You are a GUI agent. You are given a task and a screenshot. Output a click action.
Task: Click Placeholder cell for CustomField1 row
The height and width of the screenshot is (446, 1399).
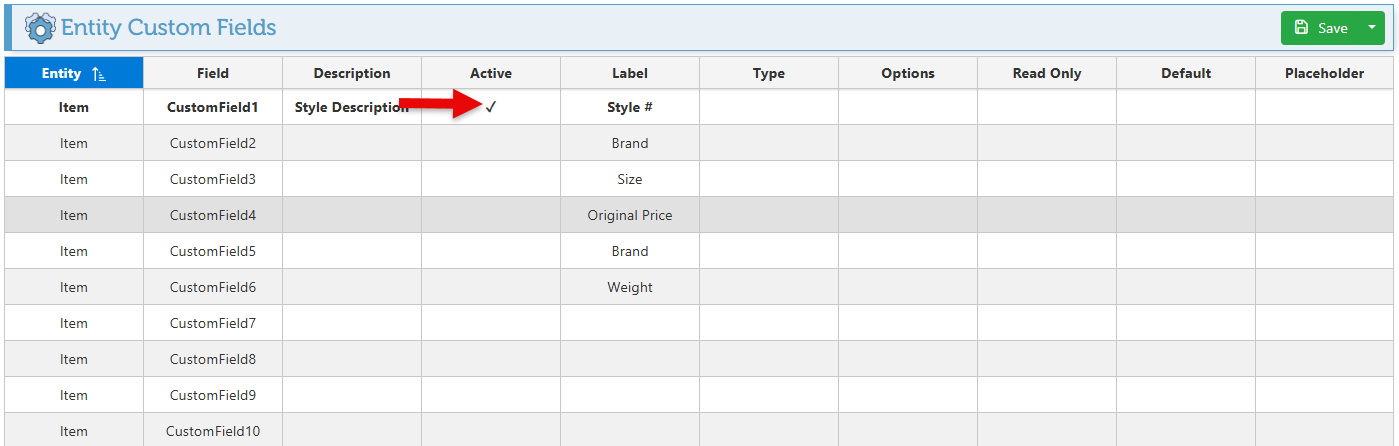point(1325,107)
